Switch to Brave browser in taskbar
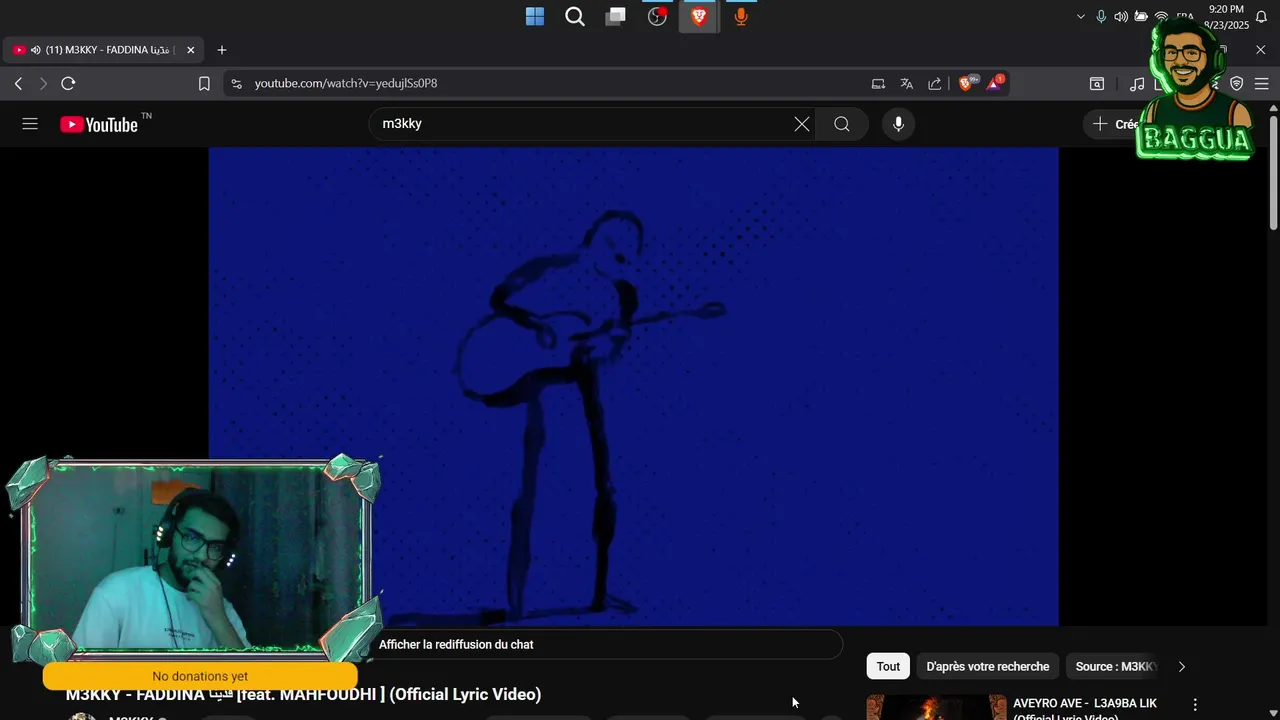Image resolution: width=1280 pixels, height=720 pixels. coord(699,16)
